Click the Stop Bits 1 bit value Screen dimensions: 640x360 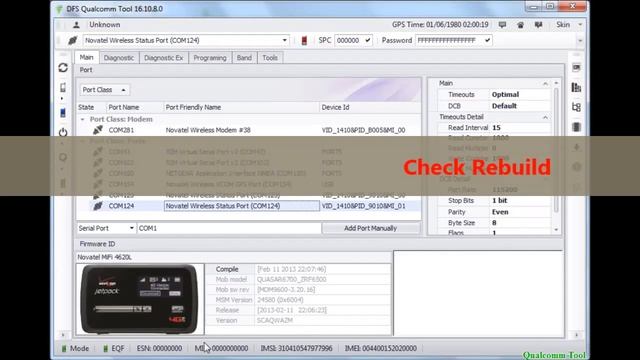coord(500,201)
